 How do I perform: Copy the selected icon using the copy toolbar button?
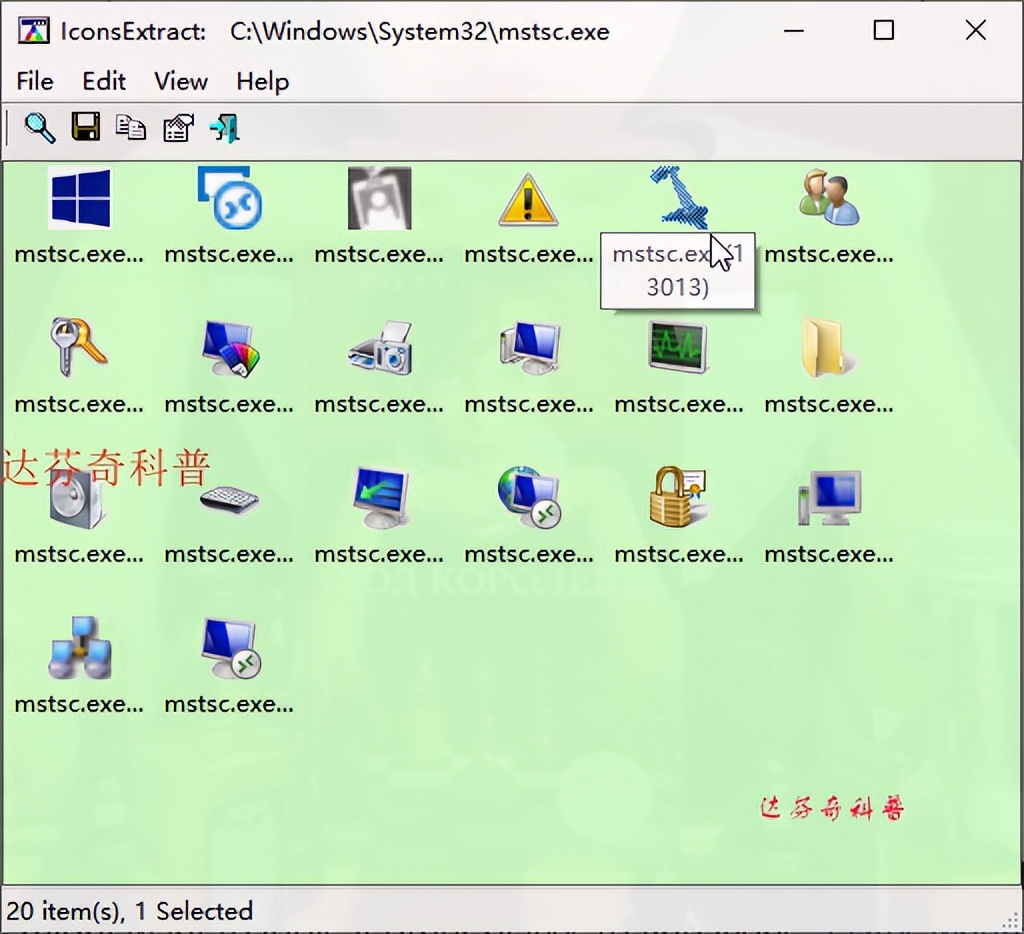(x=131, y=127)
